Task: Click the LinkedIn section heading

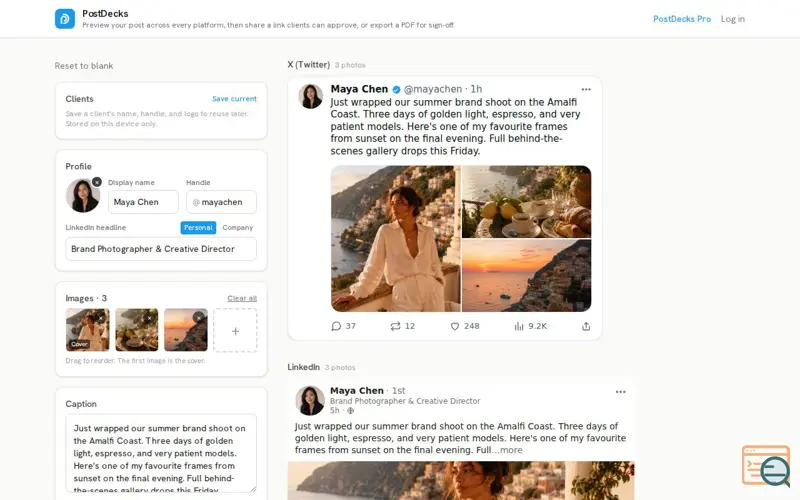Action: [303, 367]
